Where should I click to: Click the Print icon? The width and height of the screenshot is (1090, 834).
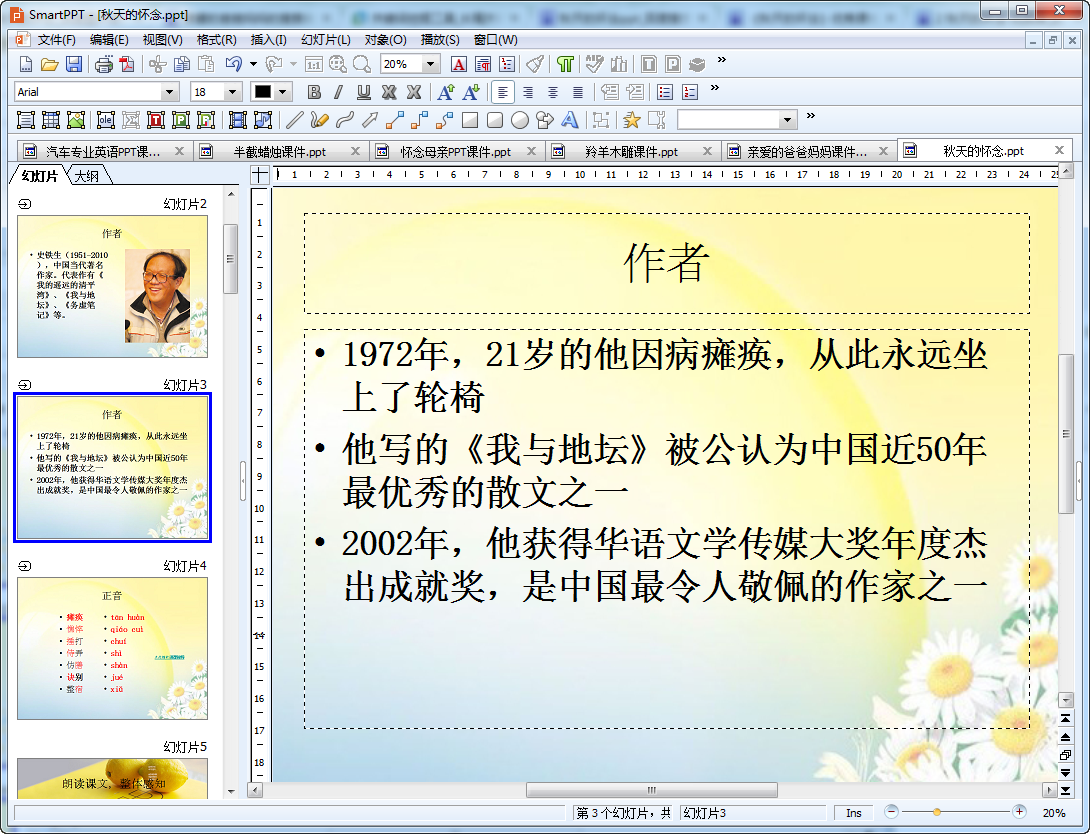[x=104, y=65]
